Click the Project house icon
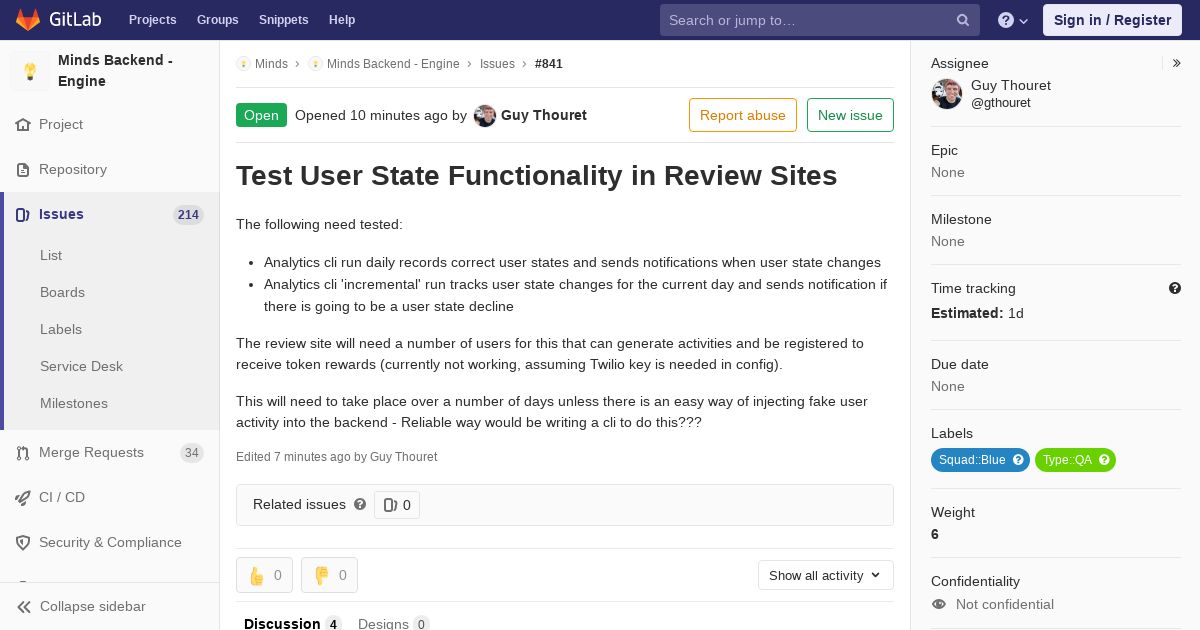Image resolution: width=1200 pixels, height=630 pixels. point(23,125)
